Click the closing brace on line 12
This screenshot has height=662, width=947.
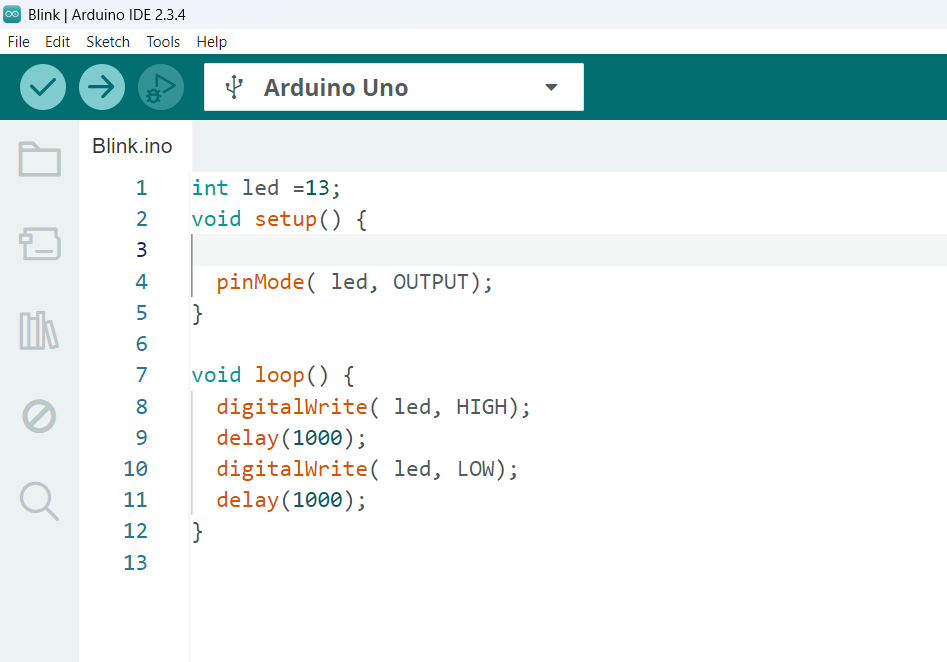197,532
